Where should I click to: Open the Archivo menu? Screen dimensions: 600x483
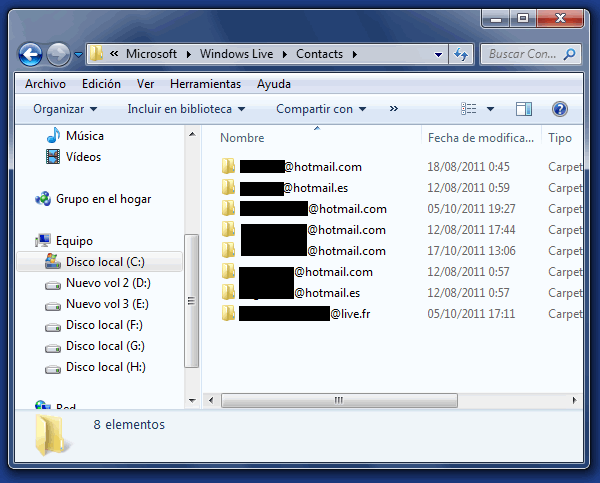click(x=45, y=84)
